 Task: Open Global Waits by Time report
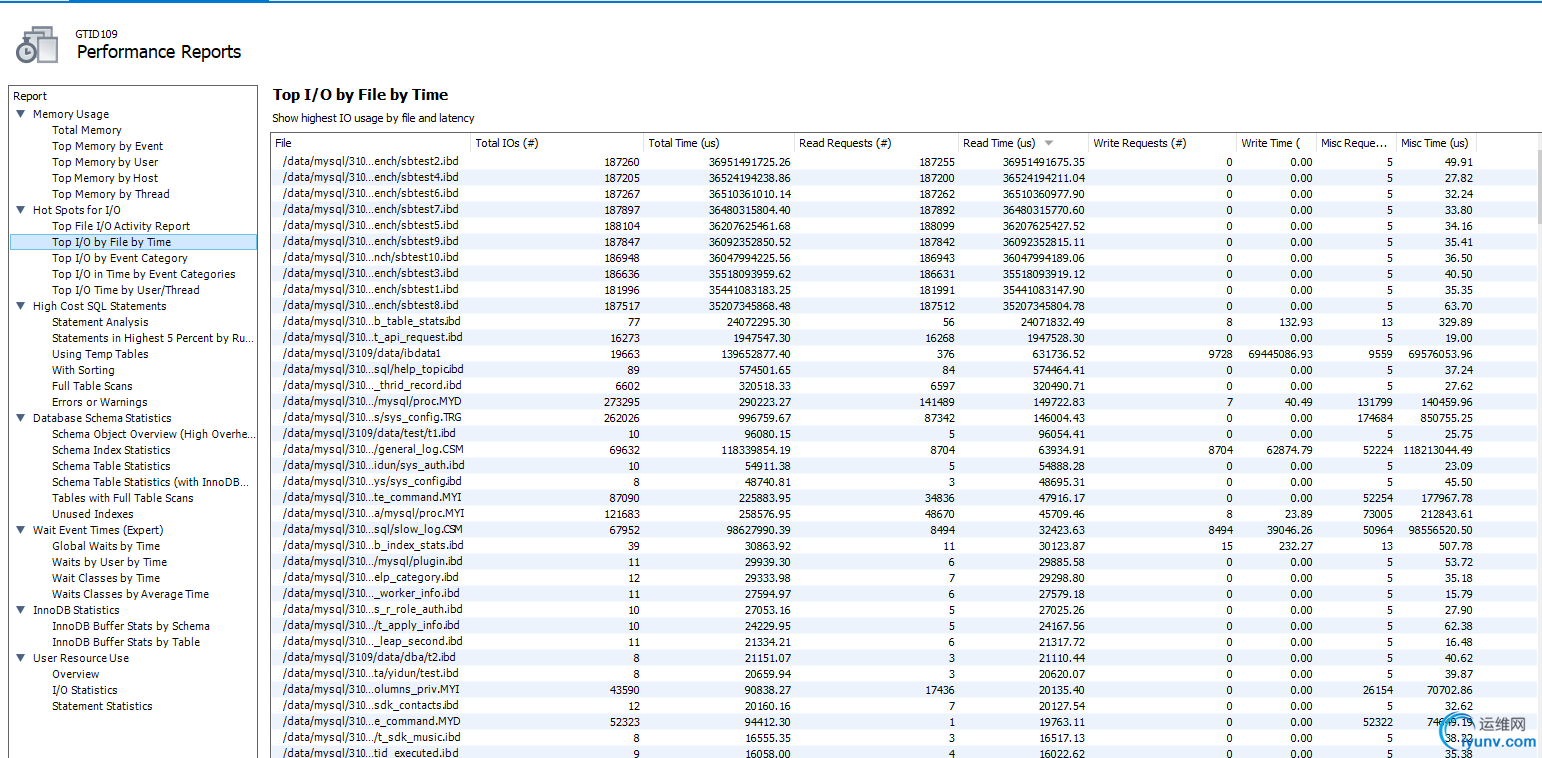(106, 546)
